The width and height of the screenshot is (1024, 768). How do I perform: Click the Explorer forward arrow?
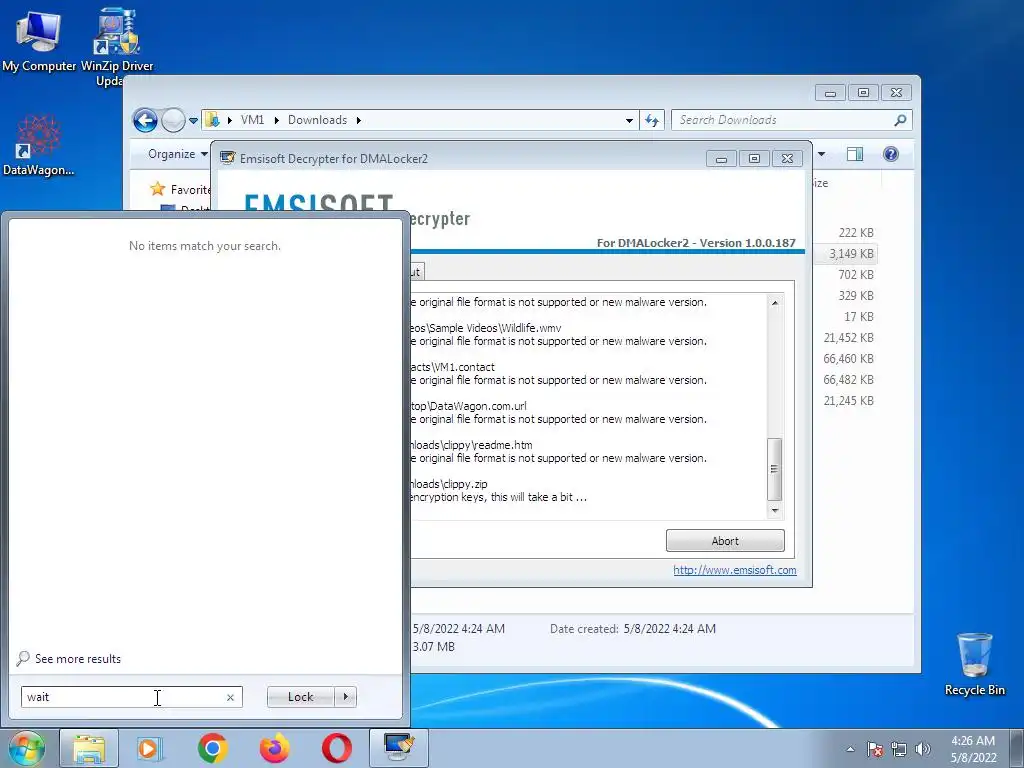173,120
